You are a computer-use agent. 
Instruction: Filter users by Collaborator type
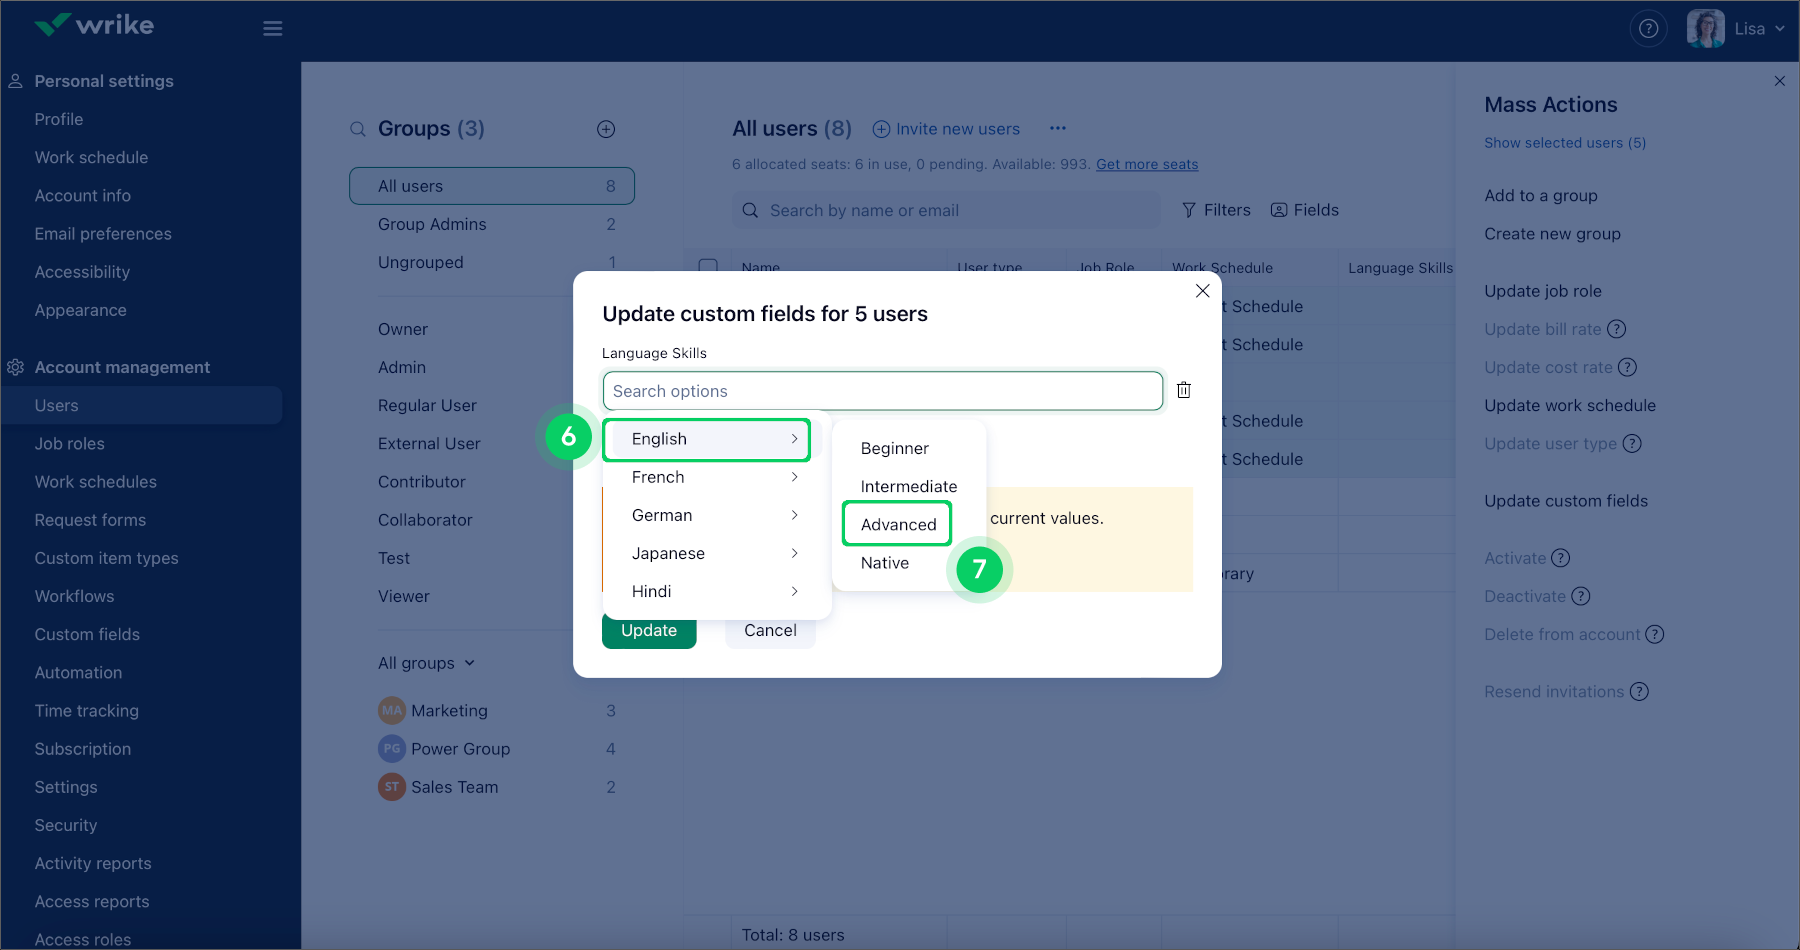coord(425,520)
